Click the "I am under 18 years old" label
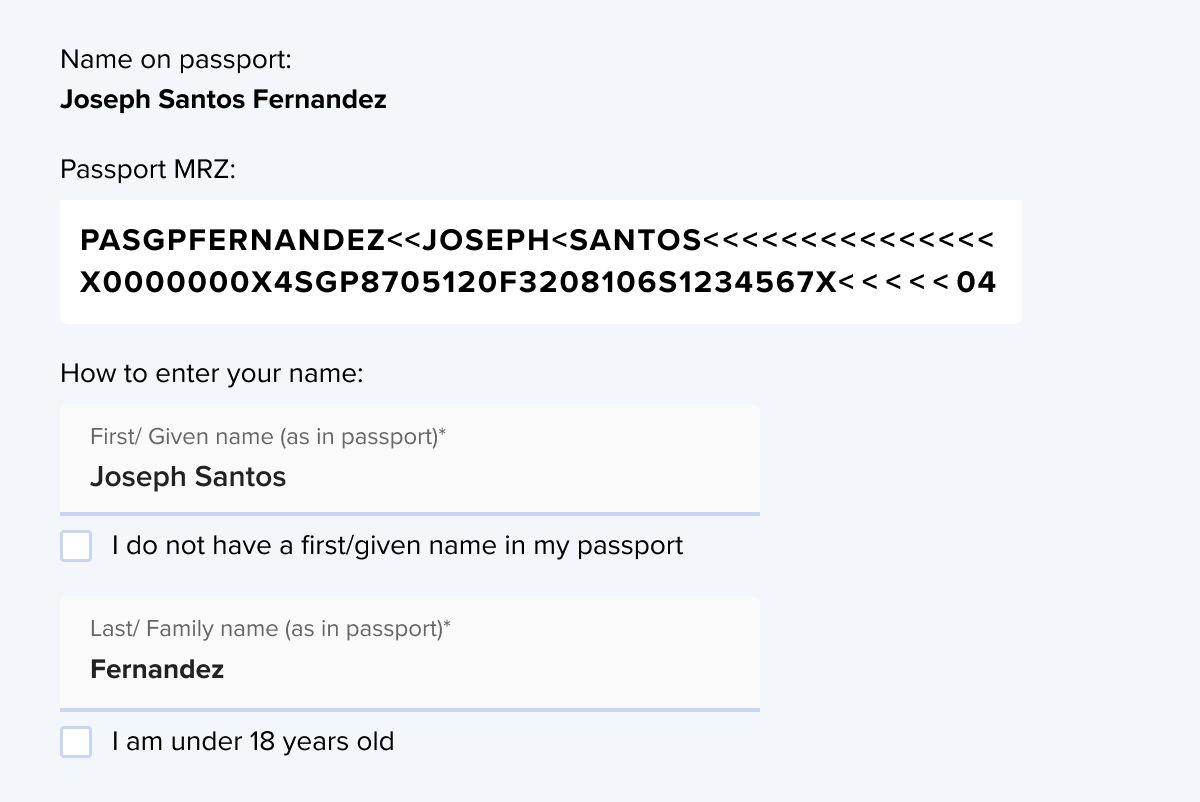 pyautogui.click(x=253, y=742)
